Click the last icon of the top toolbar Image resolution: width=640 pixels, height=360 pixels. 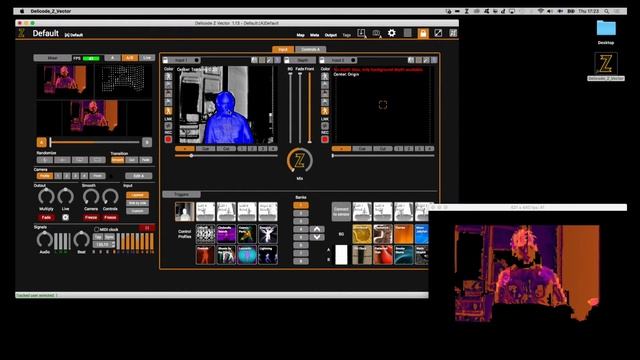point(453,33)
